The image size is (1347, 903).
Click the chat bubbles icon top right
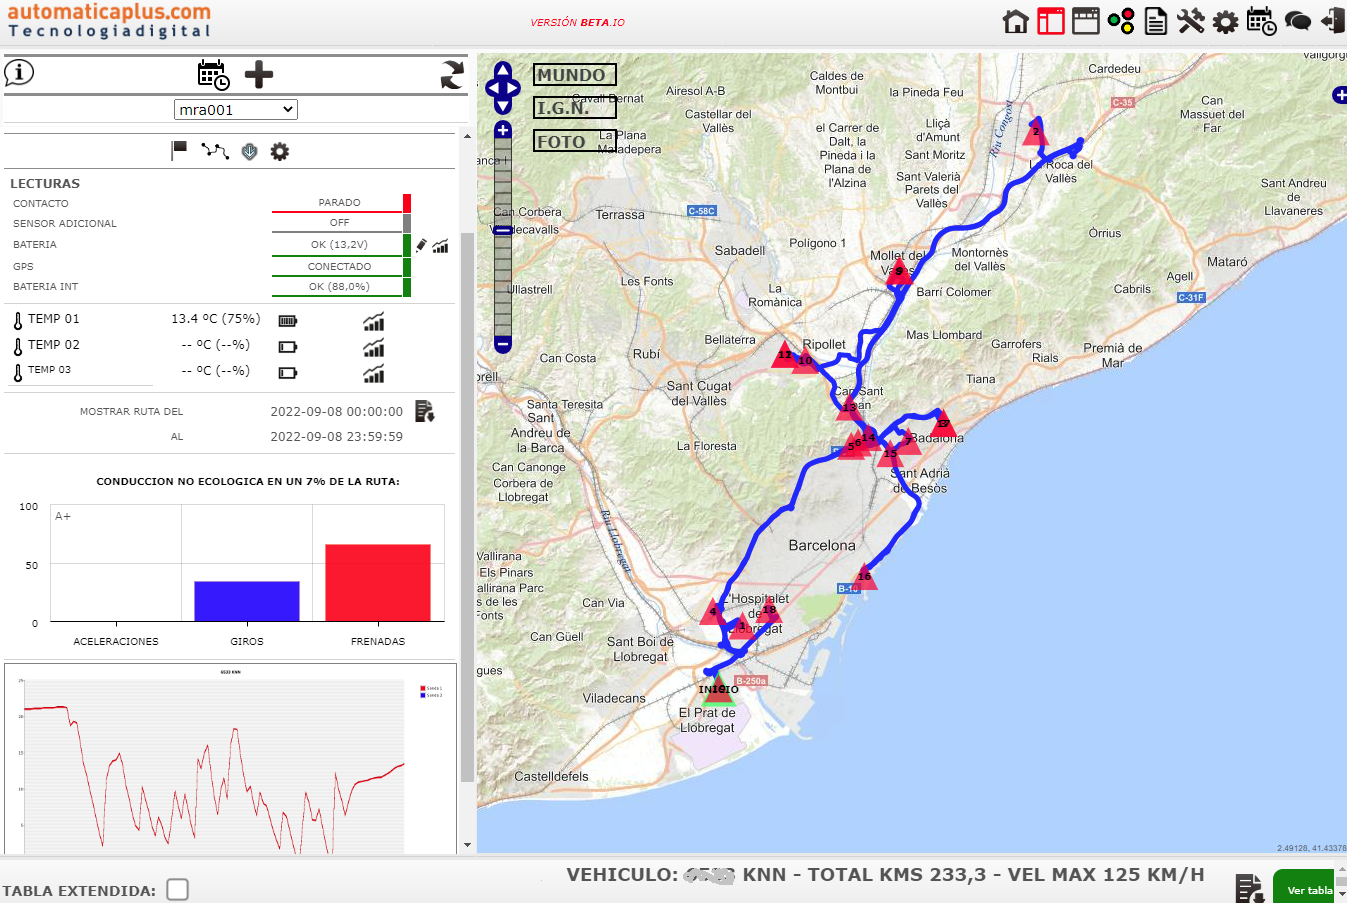point(1298,20)
